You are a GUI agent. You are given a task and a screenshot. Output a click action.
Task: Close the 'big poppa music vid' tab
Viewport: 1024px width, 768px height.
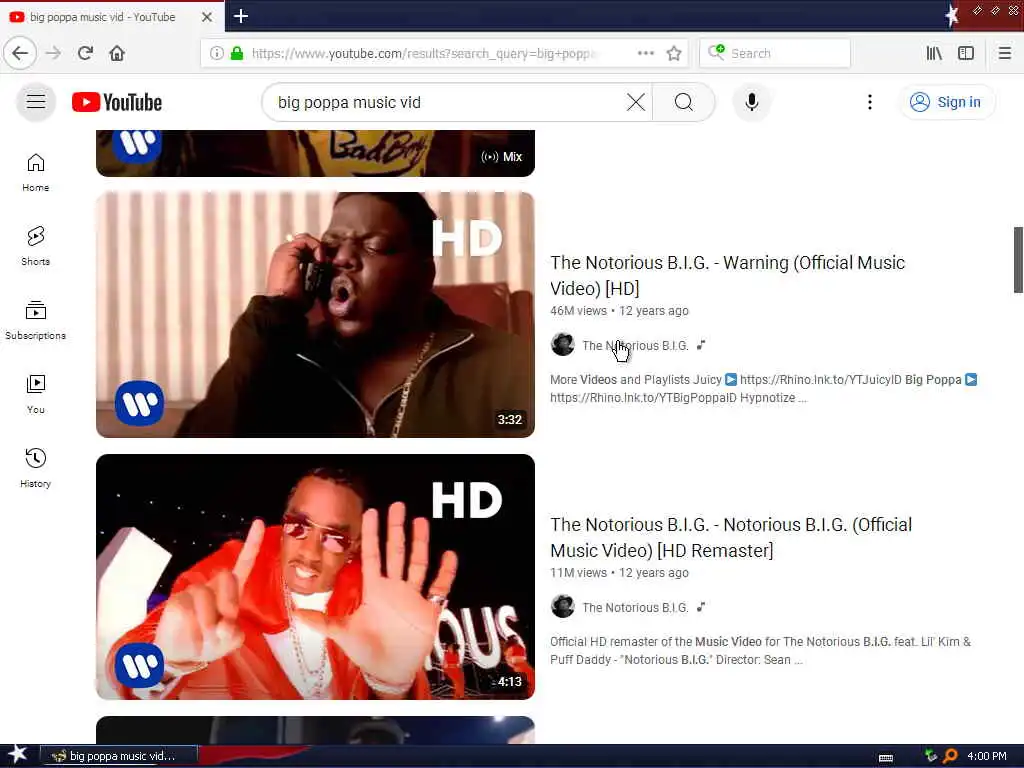(x=206, y=17)
